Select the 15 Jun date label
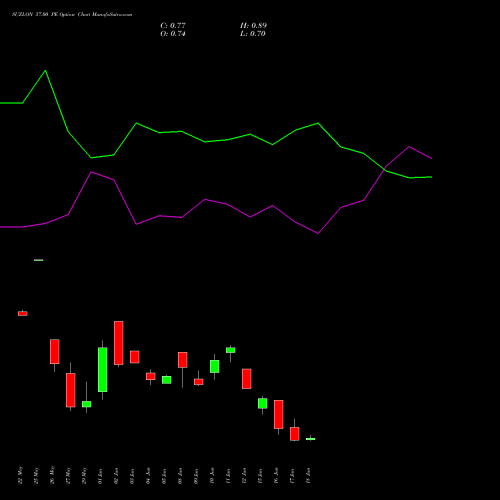Image resolution: width=500 pixels, height=500 pixels. (x=261, y=476)
